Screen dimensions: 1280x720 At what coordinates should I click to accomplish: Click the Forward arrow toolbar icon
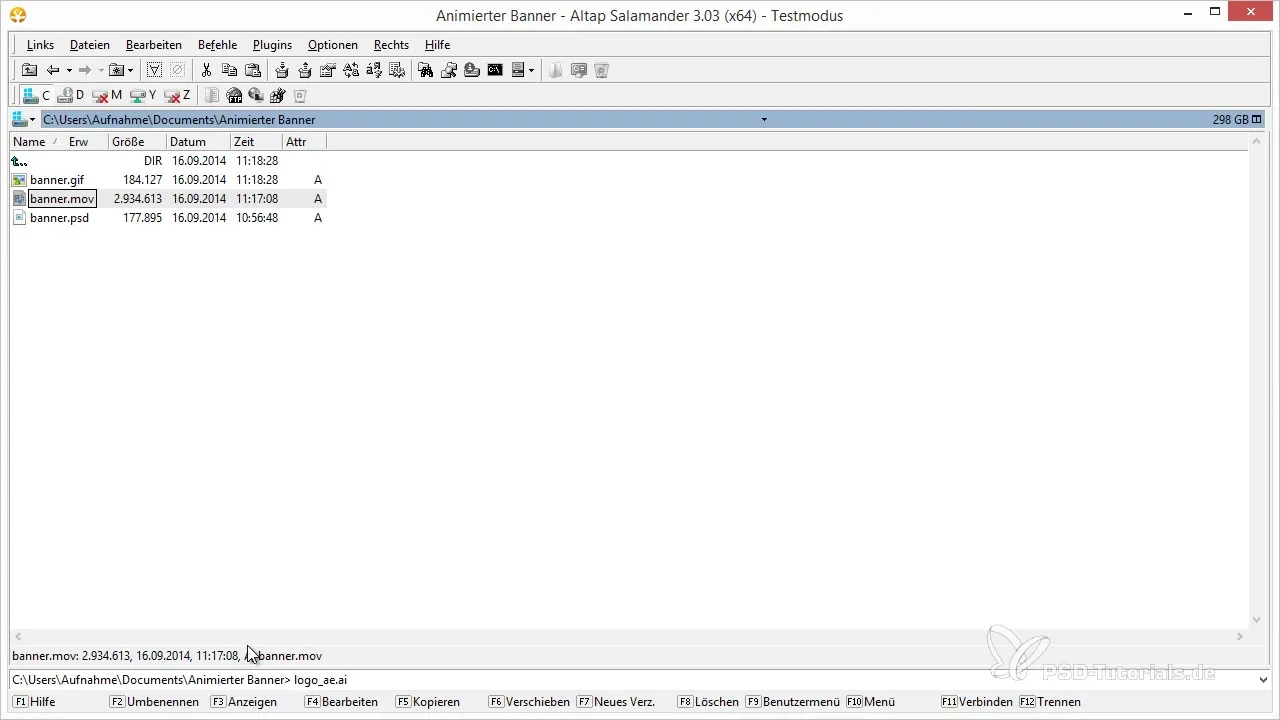pyautogui.click(x=85, y=70)
